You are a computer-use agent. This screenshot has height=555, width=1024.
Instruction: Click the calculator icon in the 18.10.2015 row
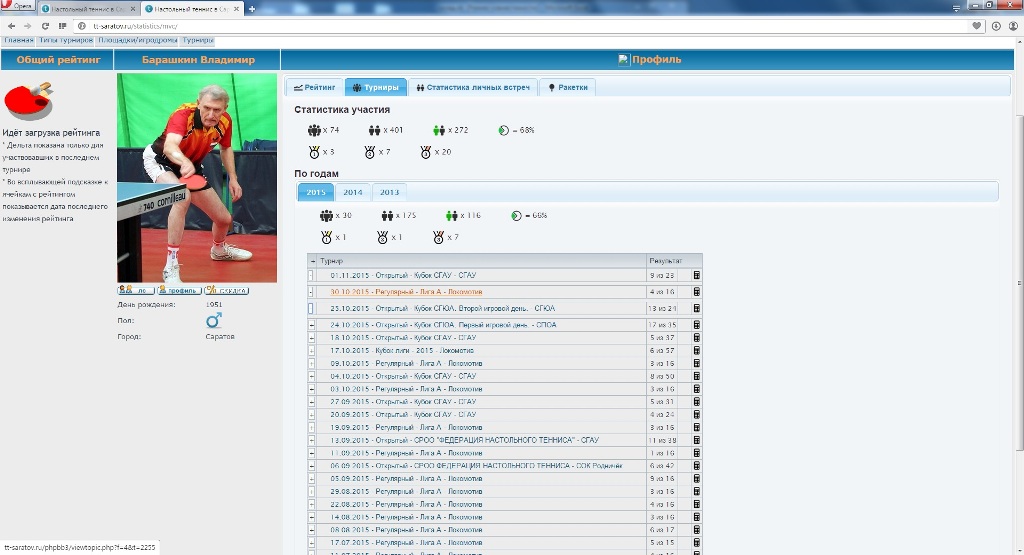696,338
